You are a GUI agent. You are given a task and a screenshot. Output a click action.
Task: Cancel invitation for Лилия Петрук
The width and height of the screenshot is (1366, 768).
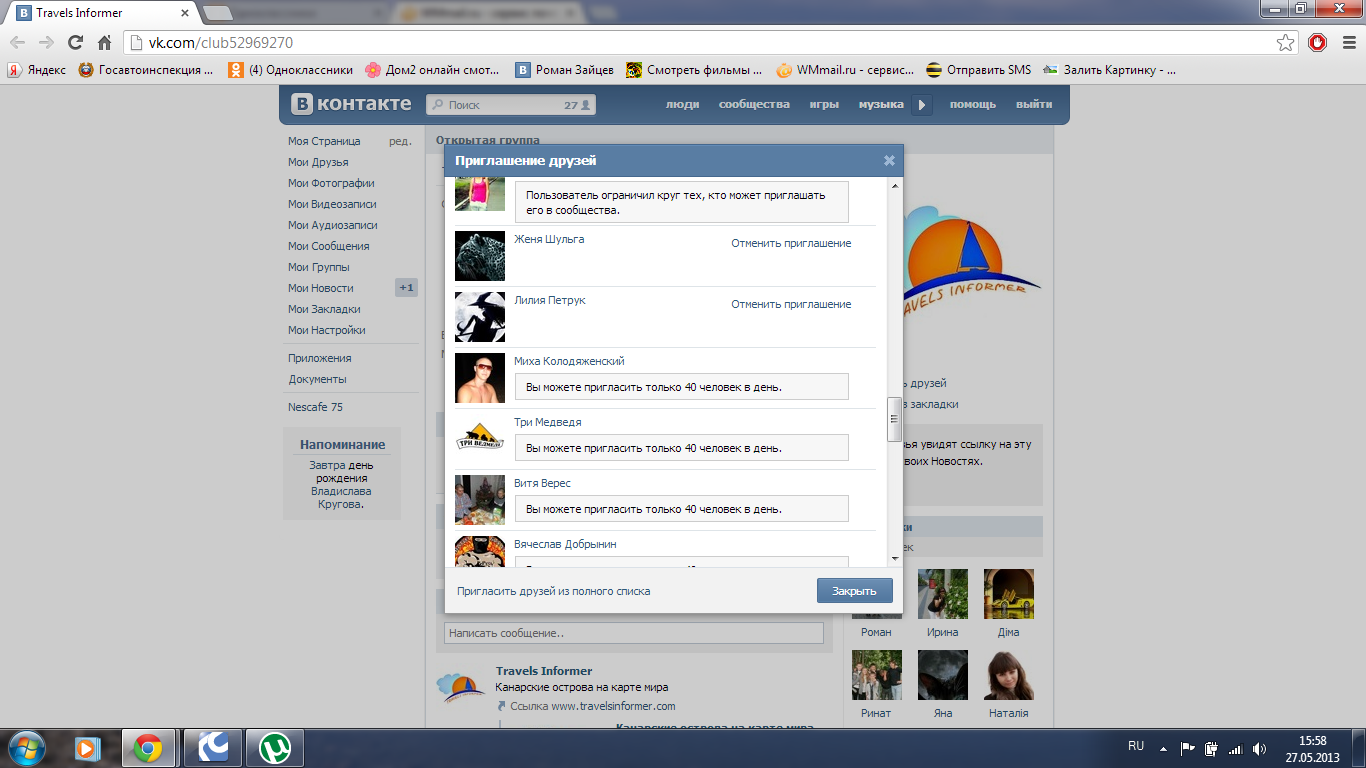click(791, 304)
